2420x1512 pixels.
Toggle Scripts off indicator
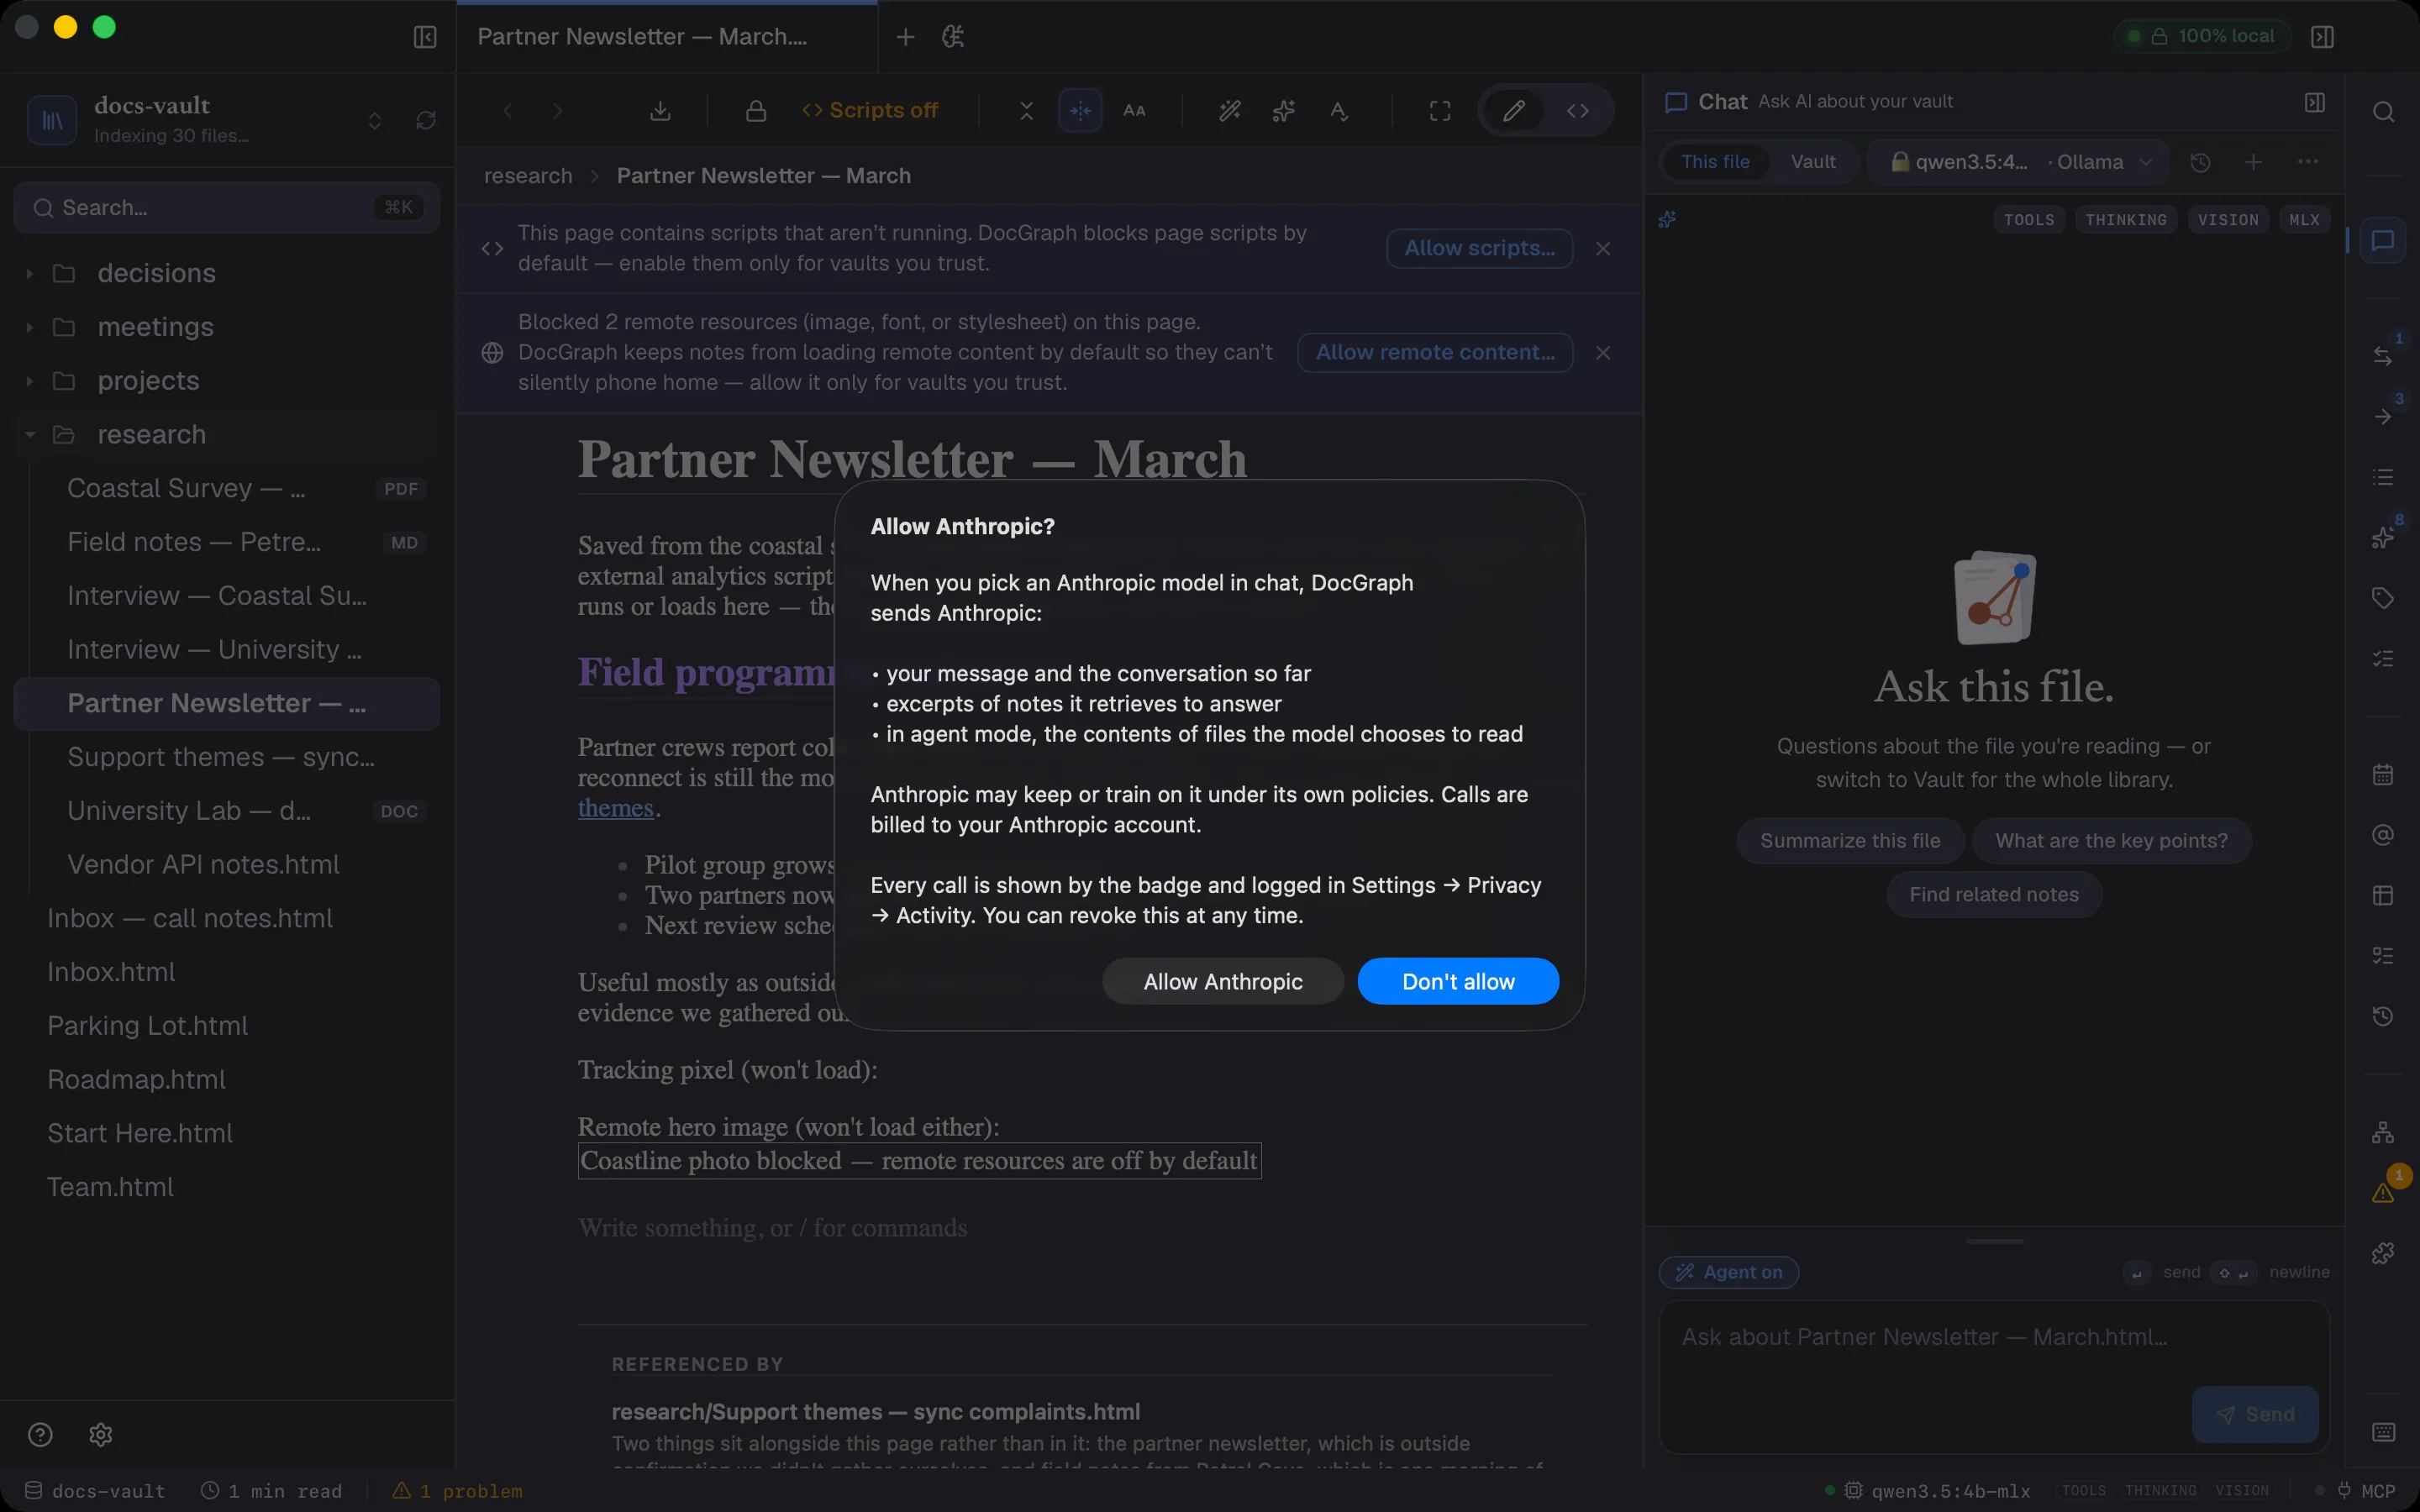point(870,110)
